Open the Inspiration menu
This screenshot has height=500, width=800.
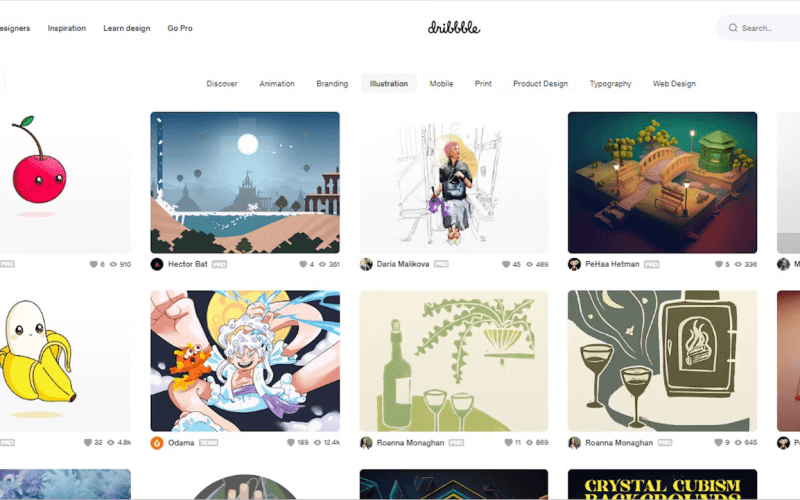(67, 28)
